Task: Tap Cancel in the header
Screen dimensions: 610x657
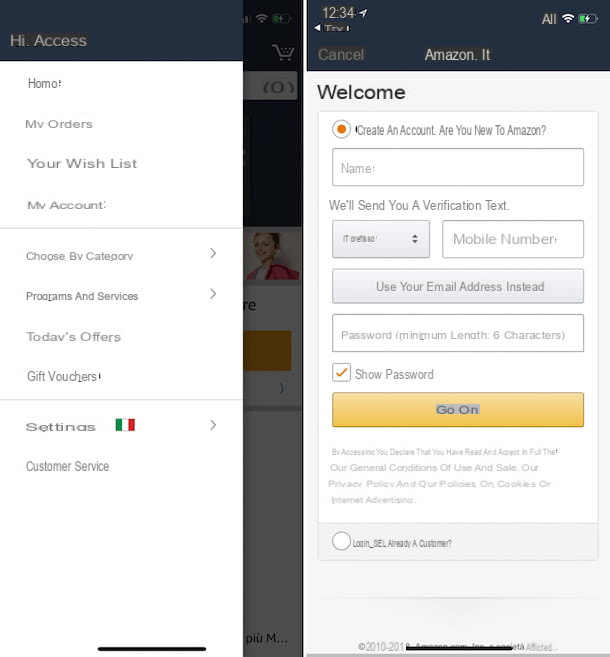Action: (341, 54)
